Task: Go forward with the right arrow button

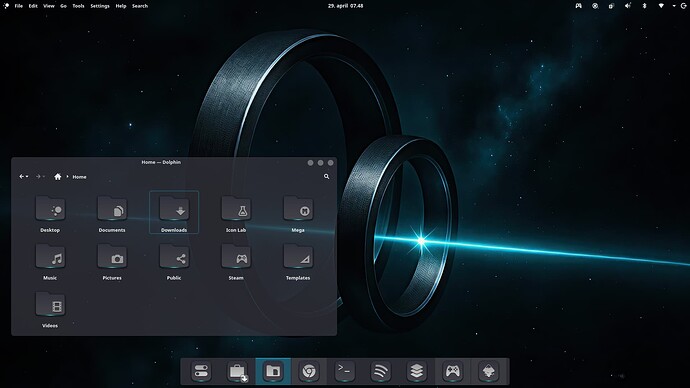Action: [38, 176]
